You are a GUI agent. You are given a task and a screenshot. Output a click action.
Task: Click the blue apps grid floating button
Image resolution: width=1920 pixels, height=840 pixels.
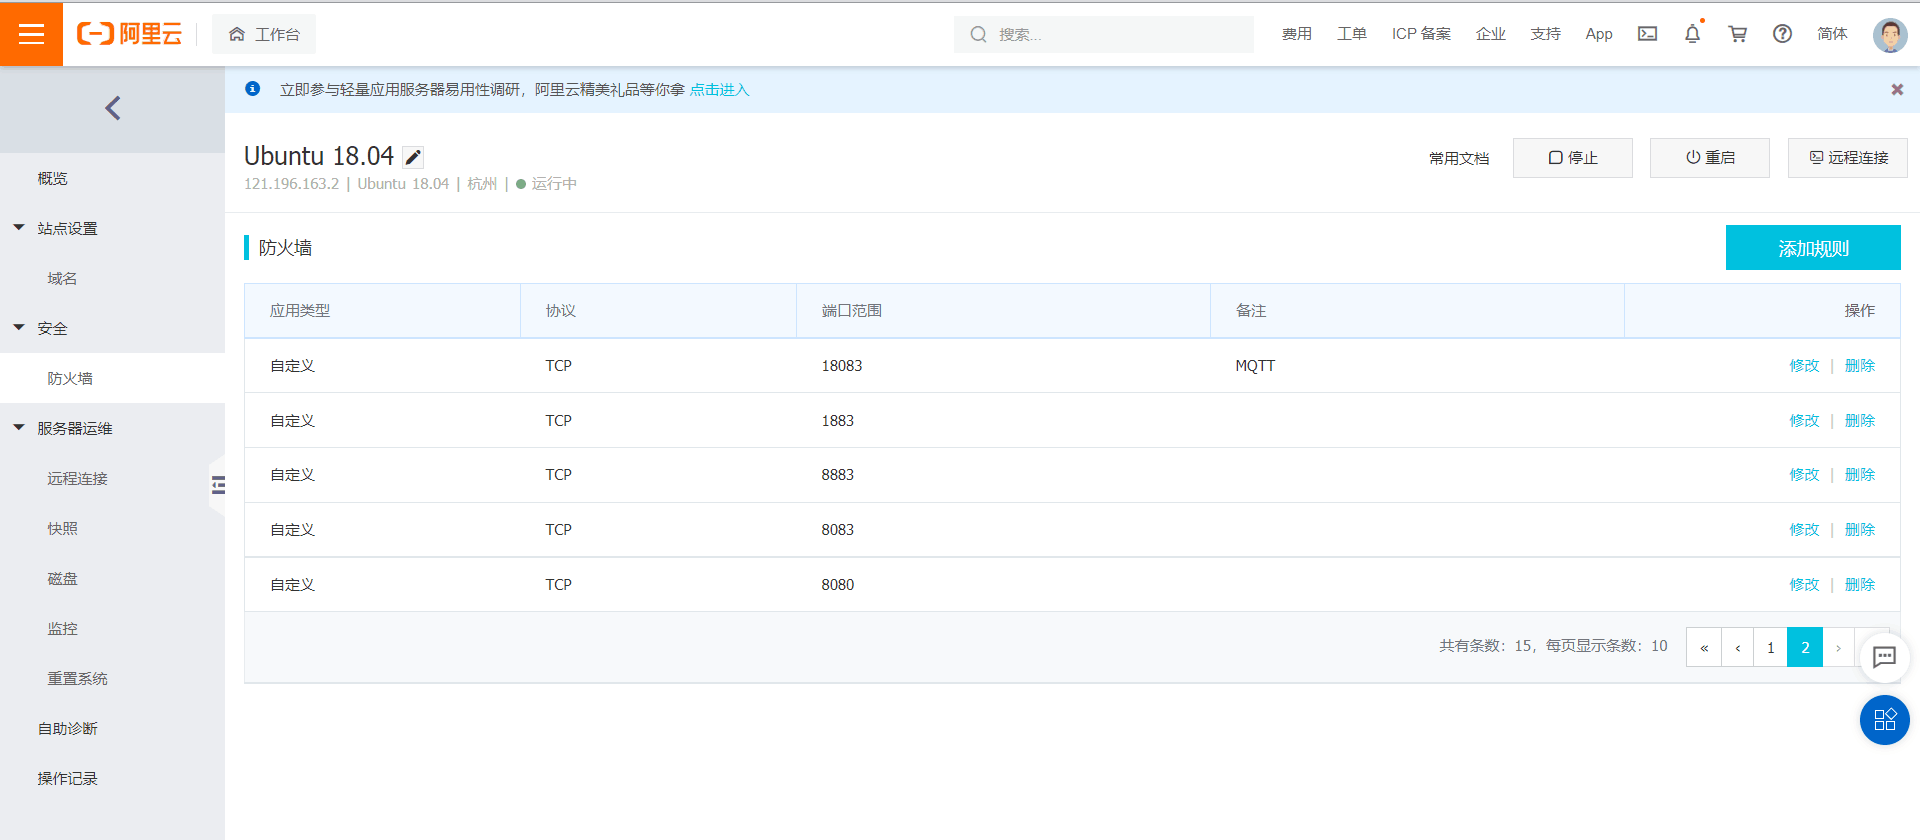pos(1885,720)
